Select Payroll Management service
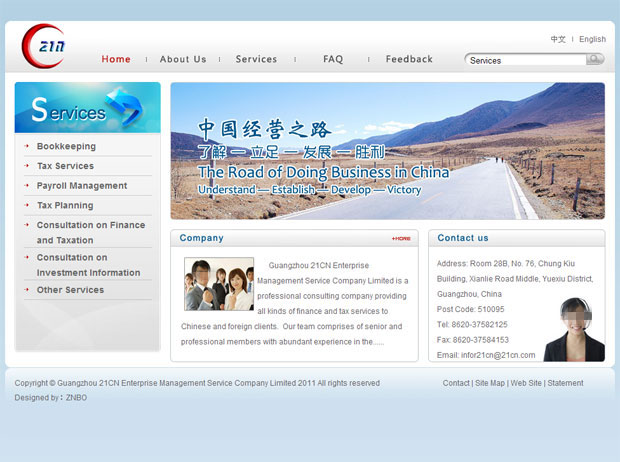 click(x=82, y=186)
